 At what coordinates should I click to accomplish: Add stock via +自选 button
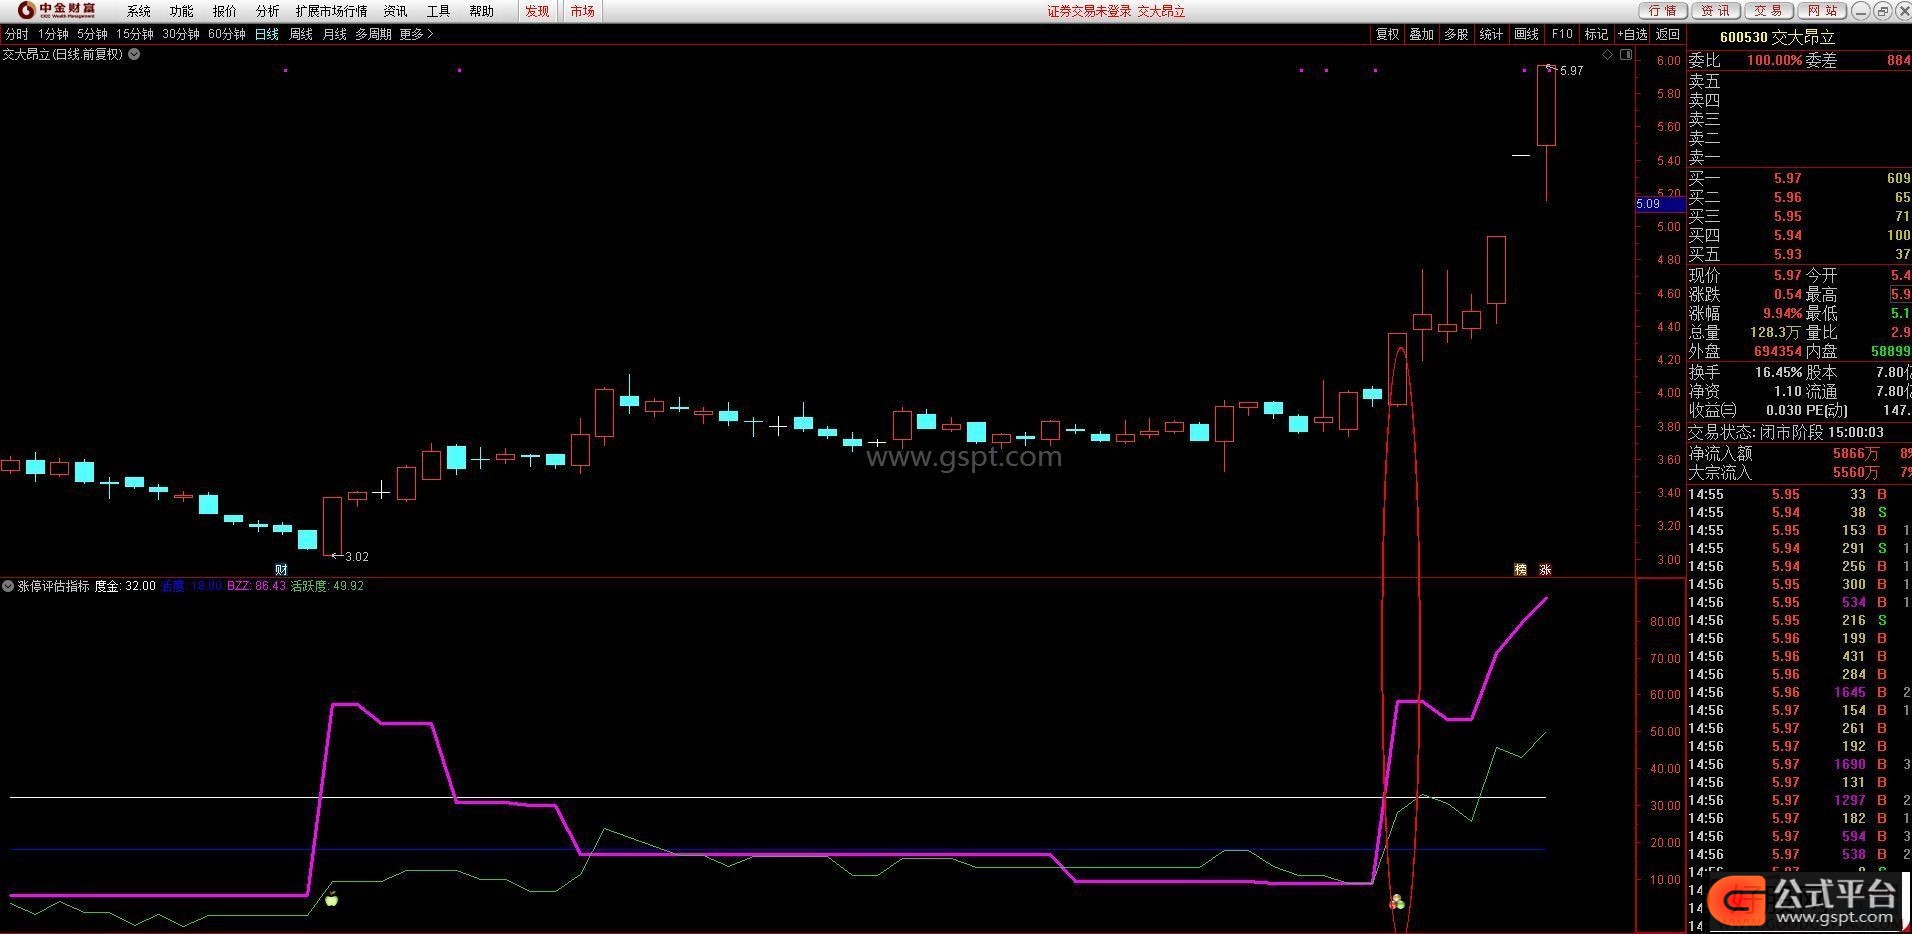(1632, 34)
